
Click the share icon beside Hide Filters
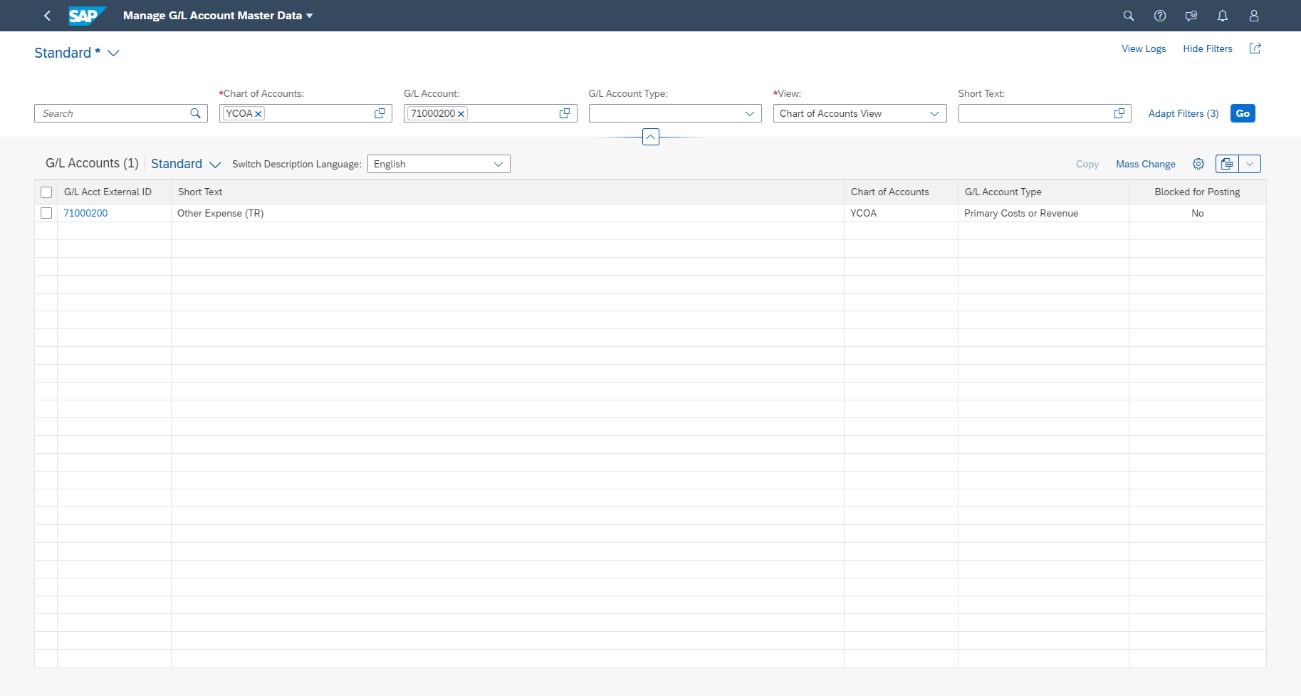pos(1256,49)
